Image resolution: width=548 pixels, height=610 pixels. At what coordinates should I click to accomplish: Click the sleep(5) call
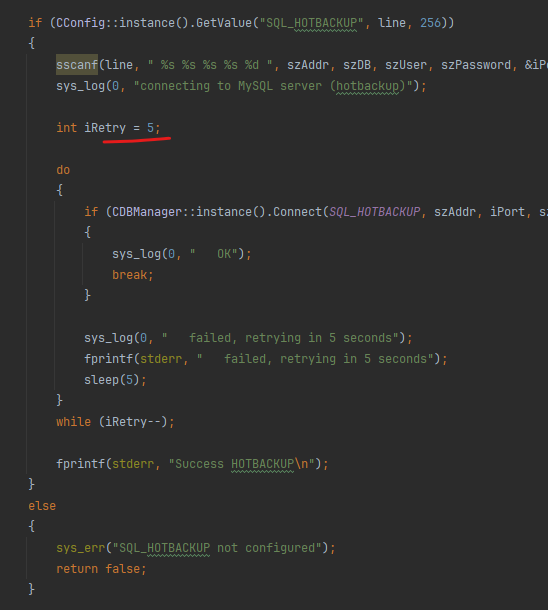click(x=115, y=380)
